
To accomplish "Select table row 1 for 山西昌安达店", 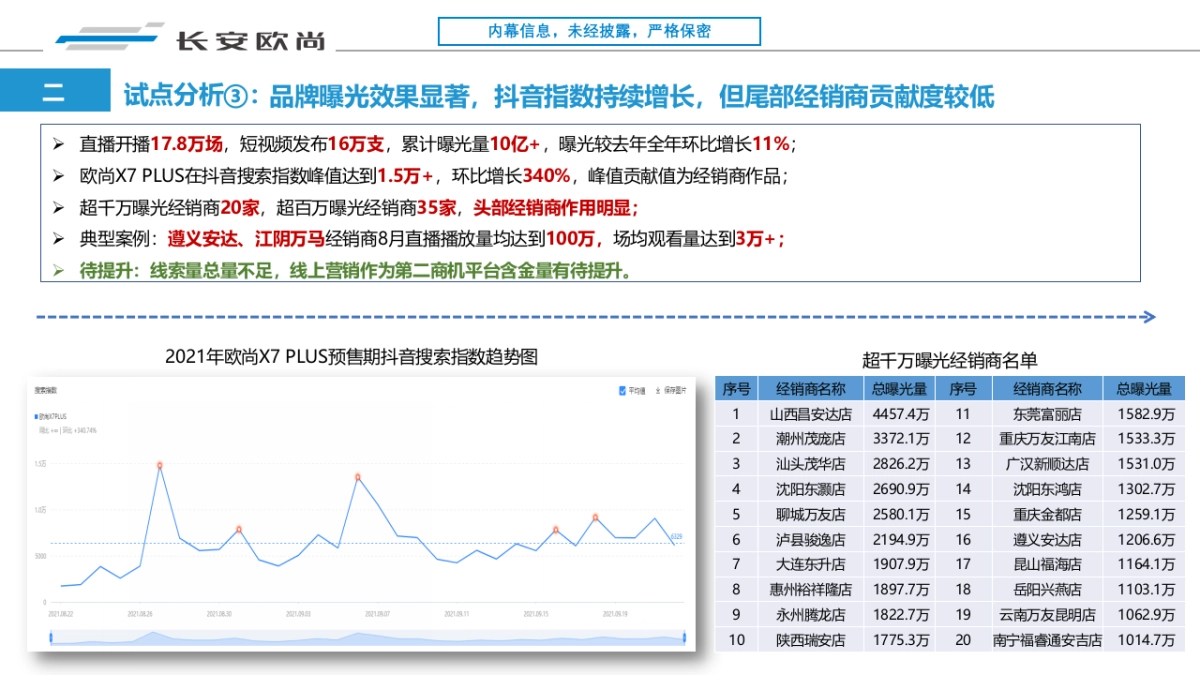I will (810, 413).
